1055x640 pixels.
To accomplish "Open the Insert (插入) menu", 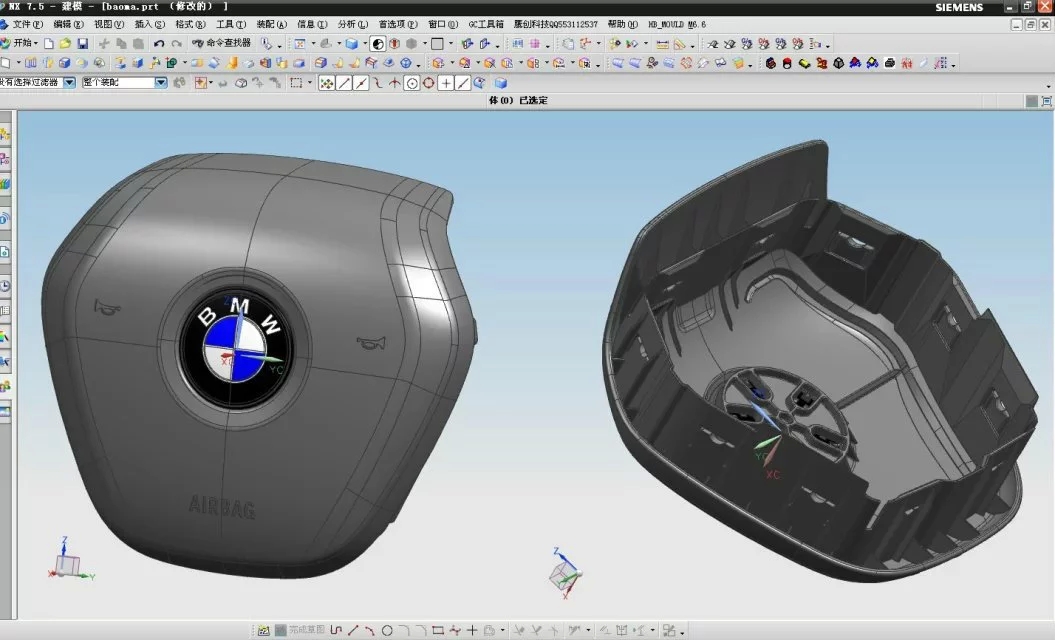I will (x=150, y=24).
